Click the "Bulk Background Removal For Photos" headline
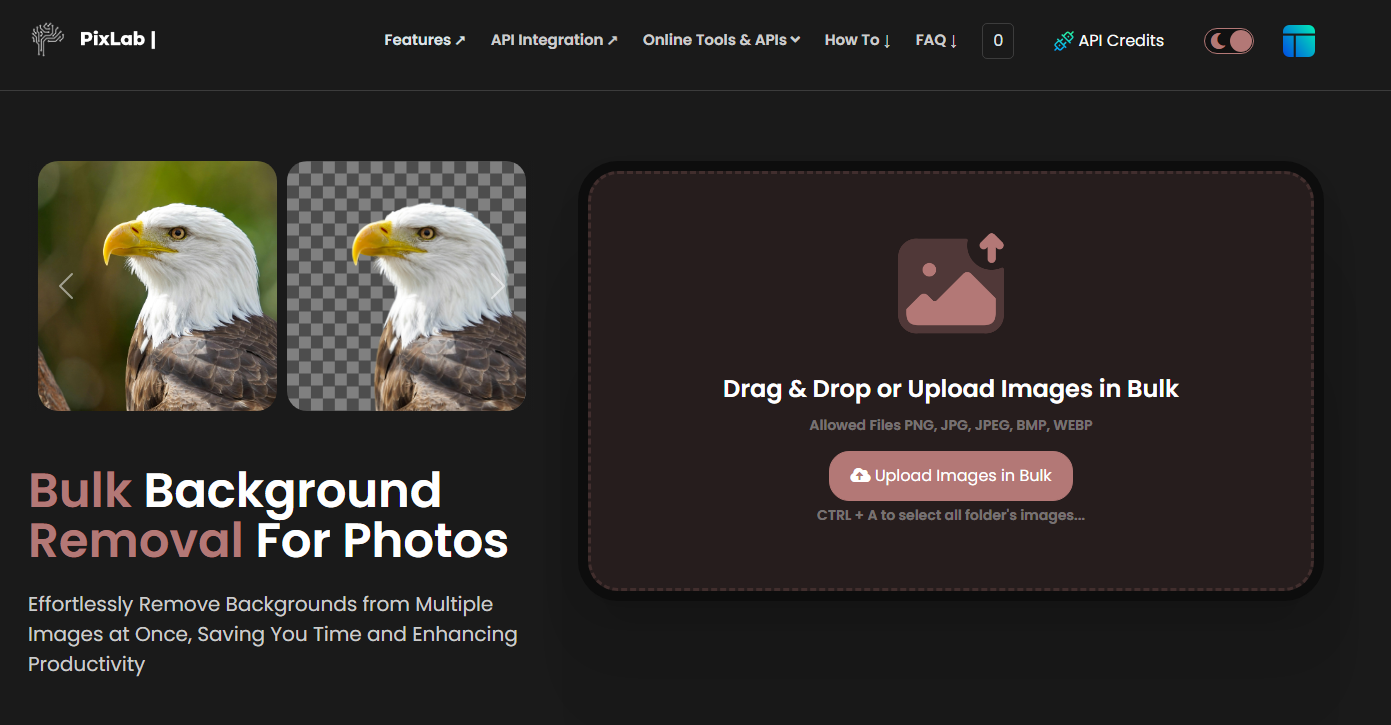This screenshot has width=1391, height=725. tap(268, 515)
